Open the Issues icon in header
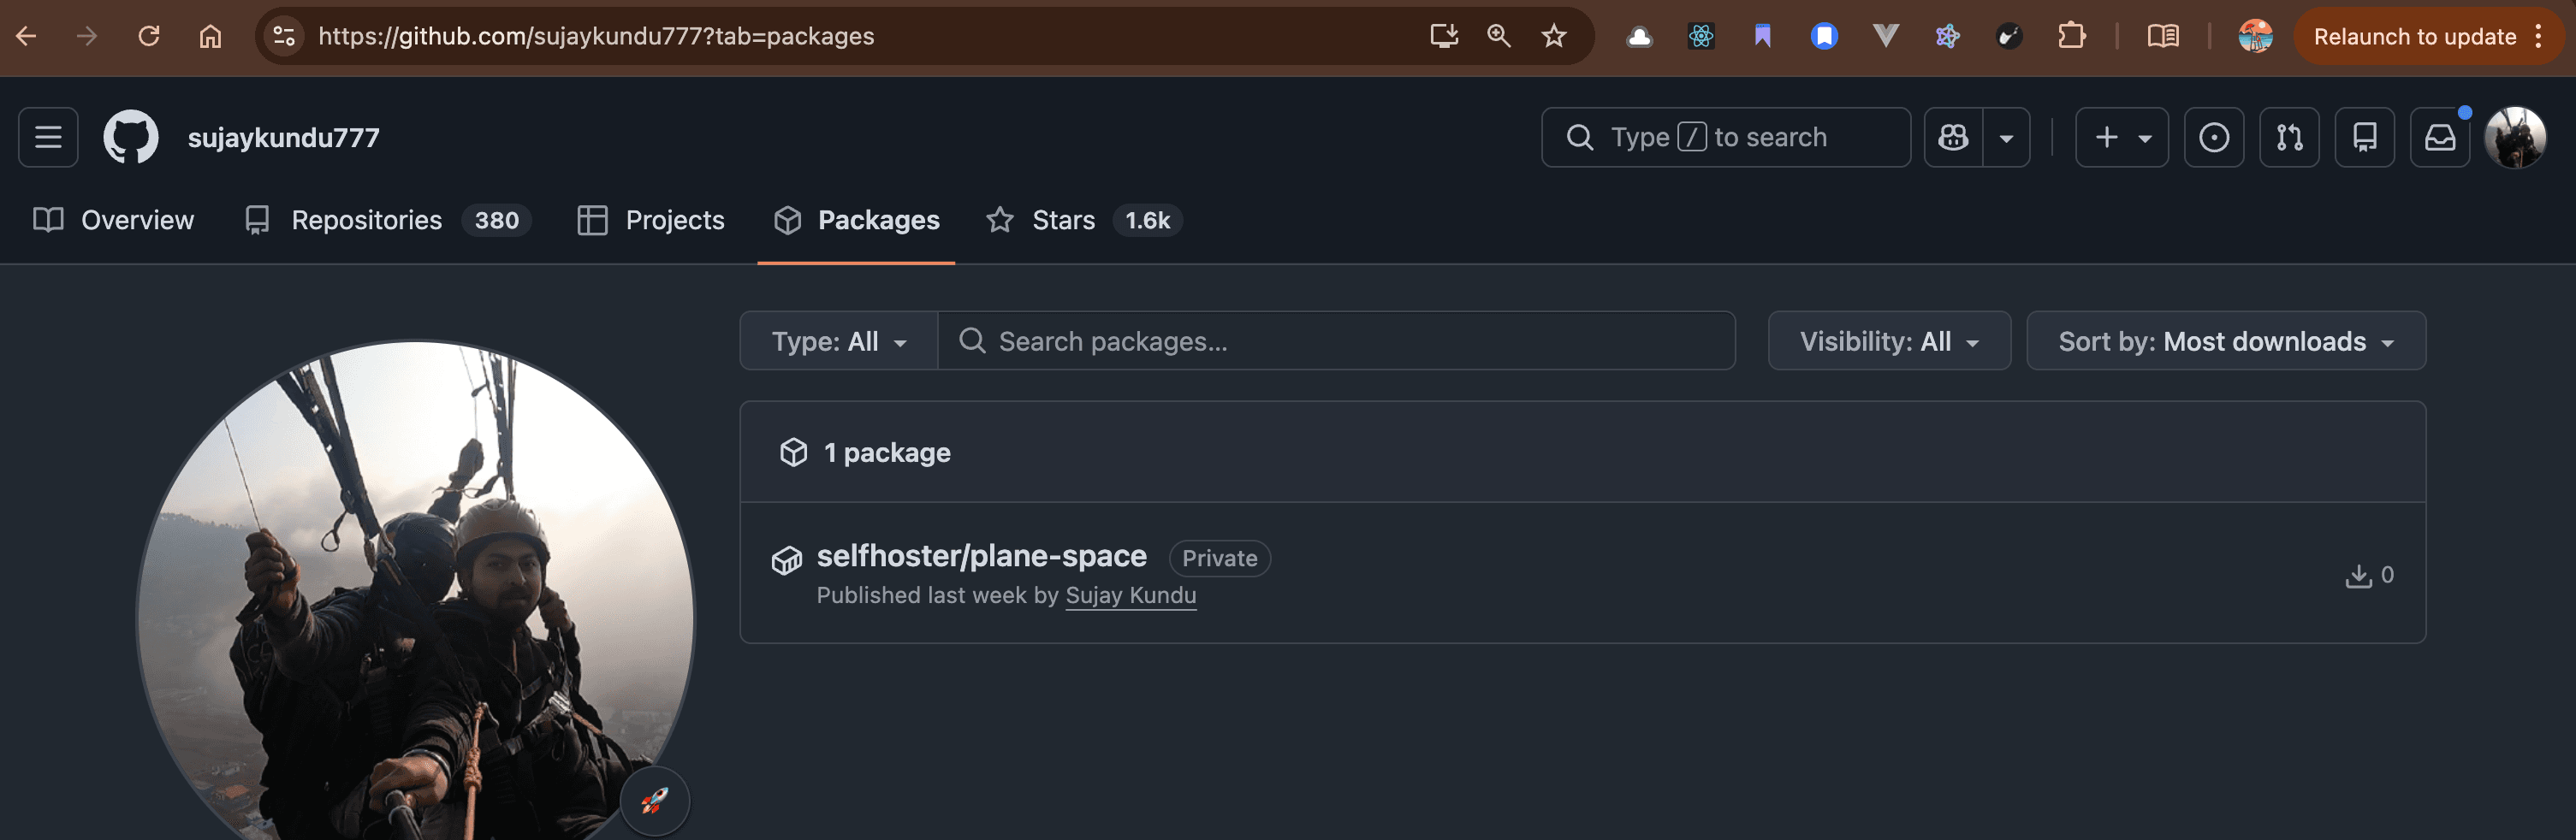Screen dimensions: 2576x840 point(2213,137)
